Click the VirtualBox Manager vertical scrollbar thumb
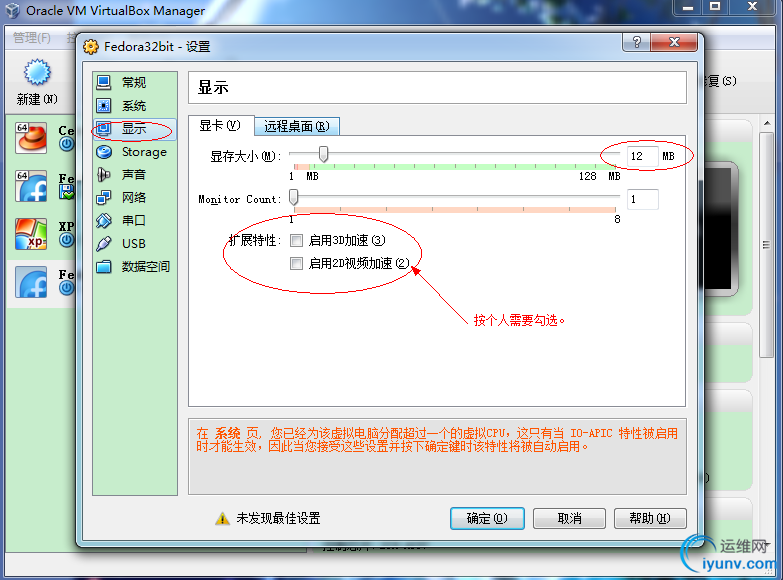 pos(767,245)
